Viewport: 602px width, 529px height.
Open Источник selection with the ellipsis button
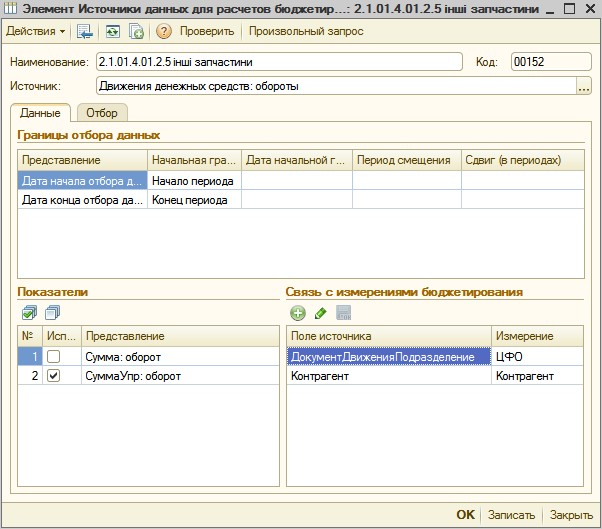click(584, 86)
